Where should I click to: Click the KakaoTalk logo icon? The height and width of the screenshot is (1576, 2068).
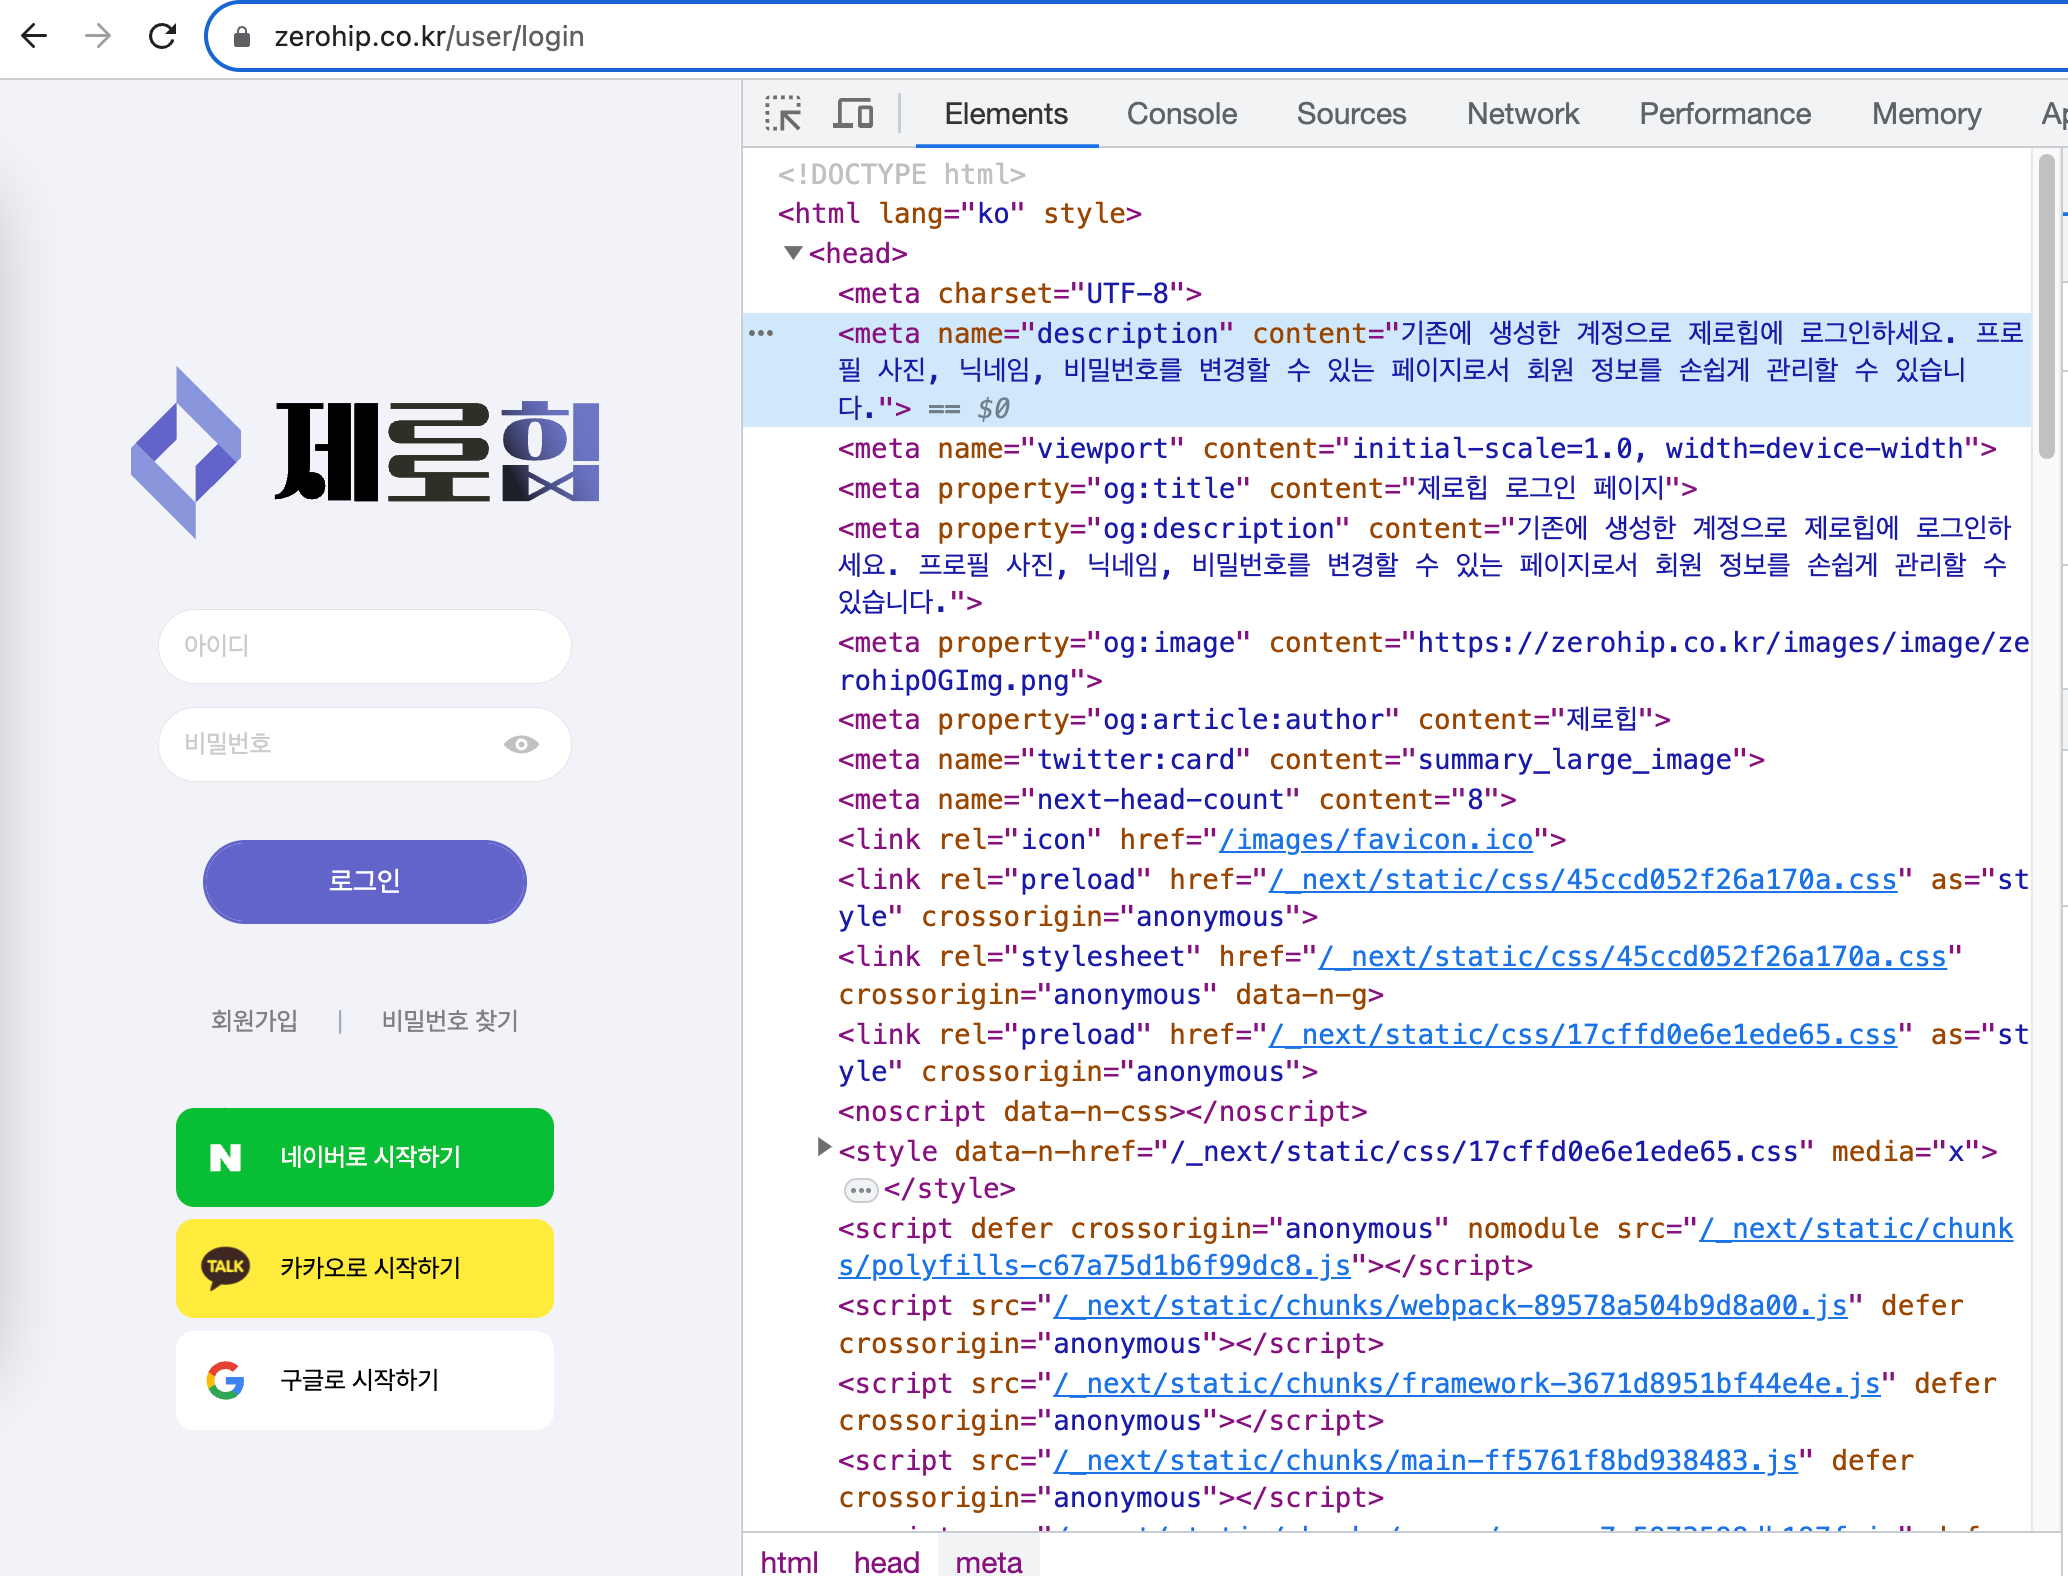[x=225, y=1267]
